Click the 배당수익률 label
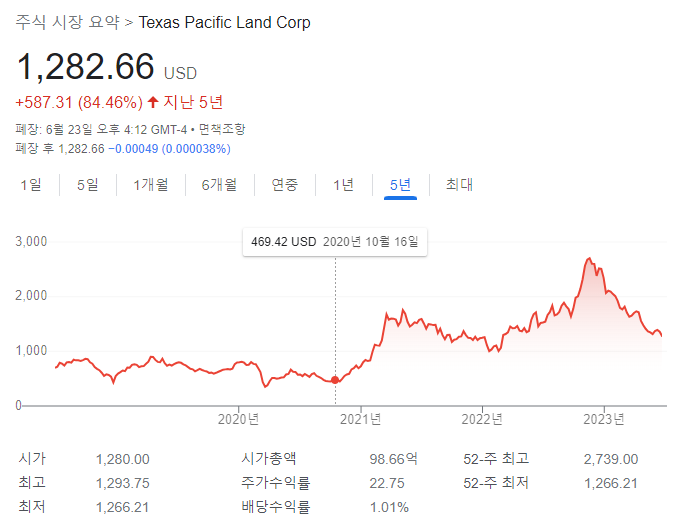 pos(276,507)
